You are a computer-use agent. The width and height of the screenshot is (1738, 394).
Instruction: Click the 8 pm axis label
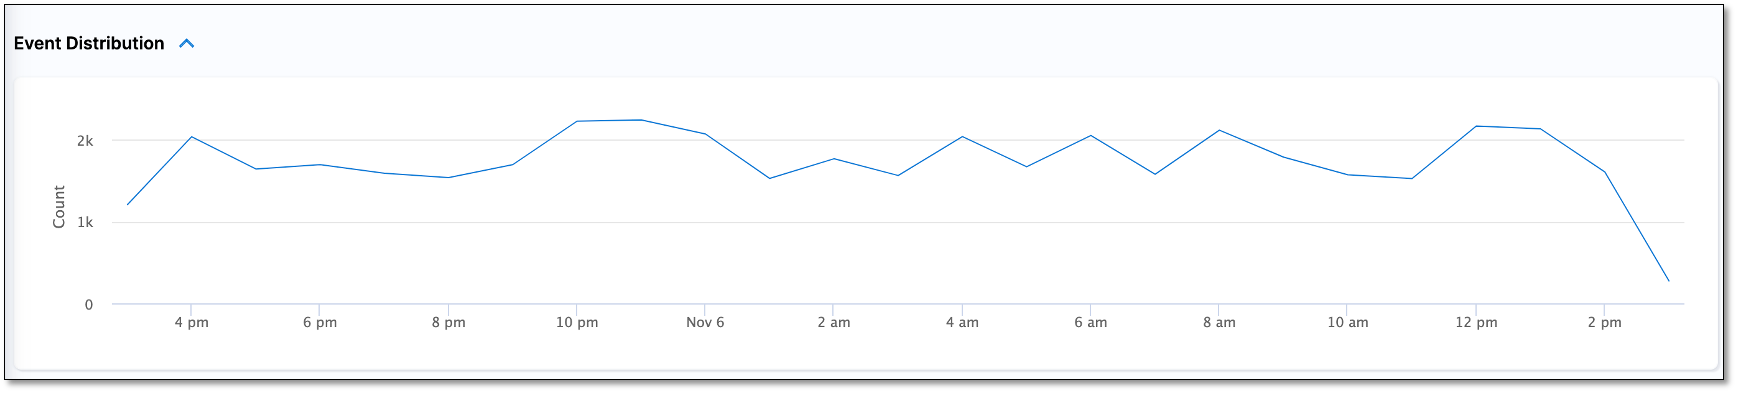click(x=448, y=322)
